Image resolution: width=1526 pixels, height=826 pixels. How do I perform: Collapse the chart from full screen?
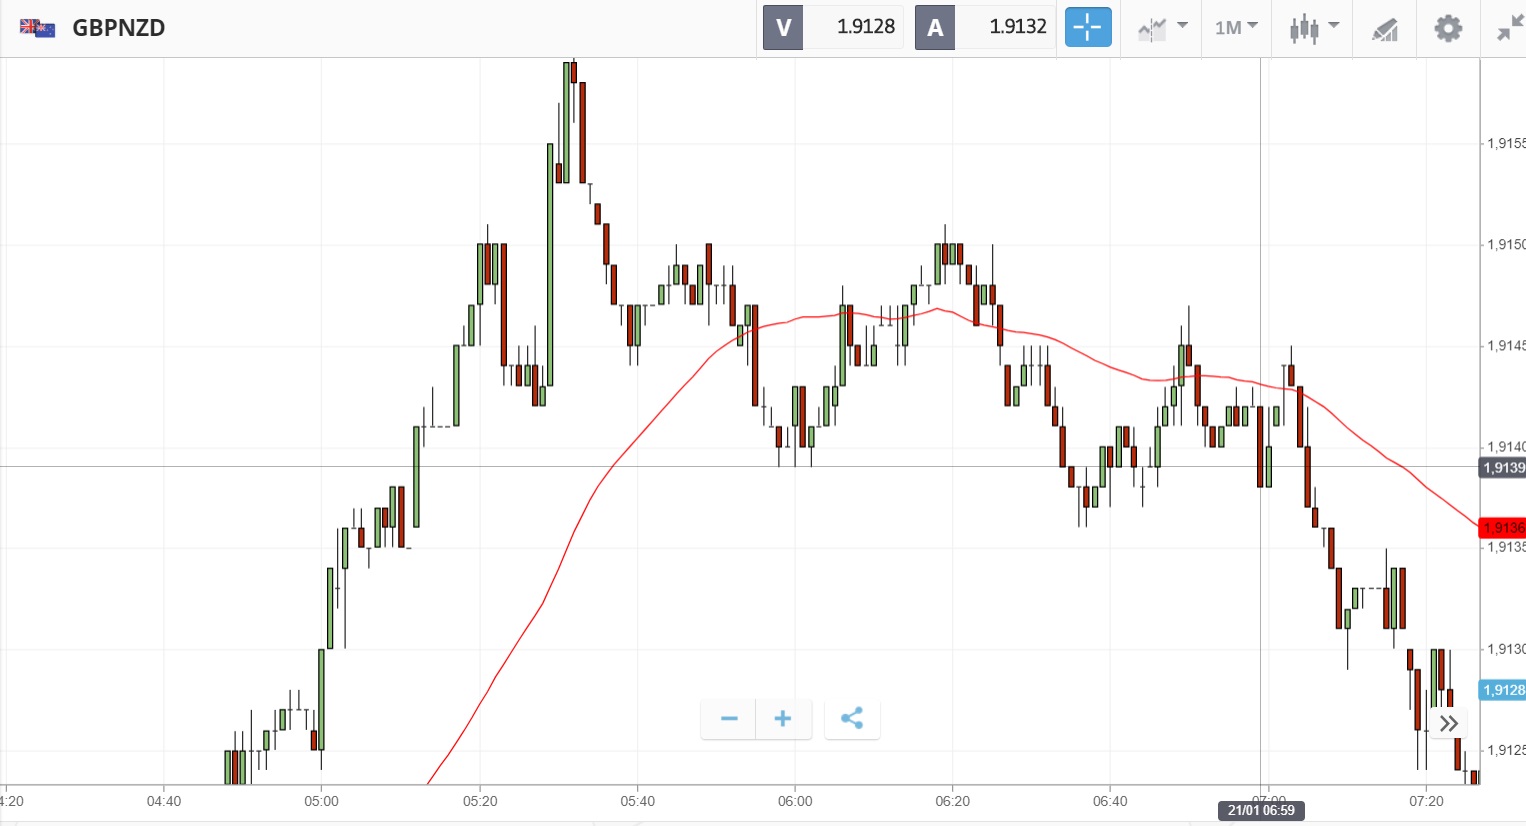tap(1508, 28)
